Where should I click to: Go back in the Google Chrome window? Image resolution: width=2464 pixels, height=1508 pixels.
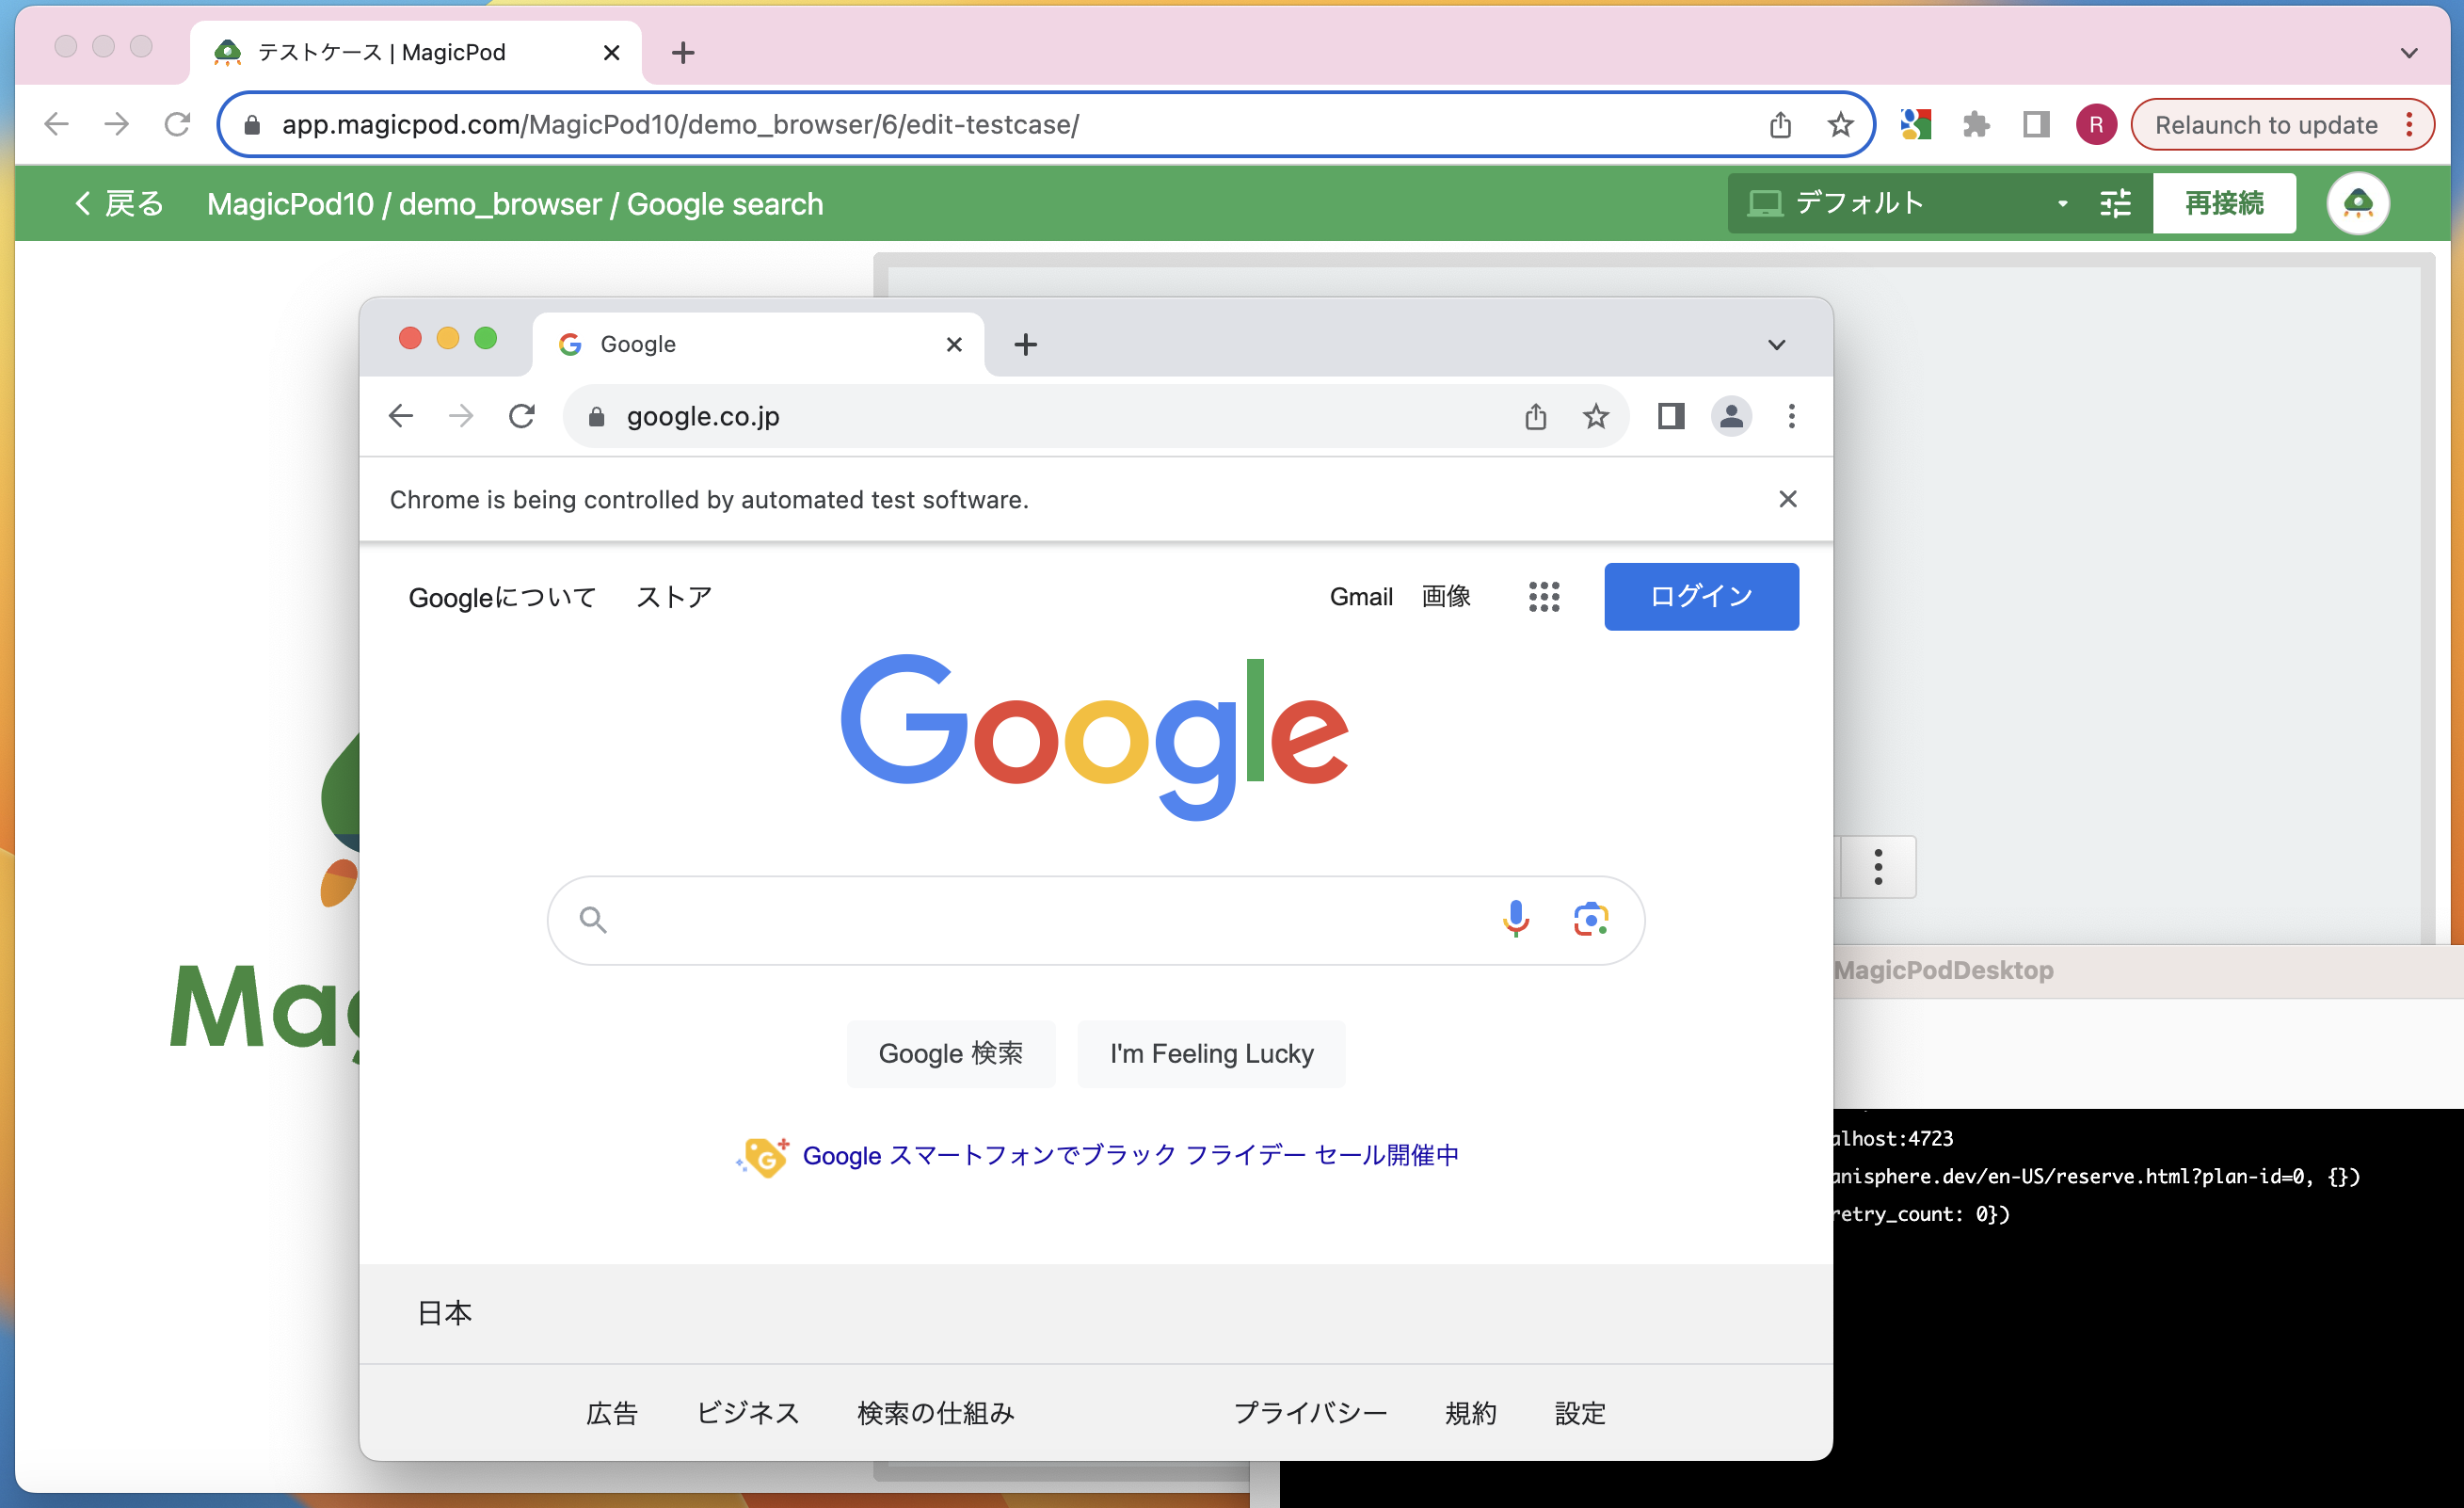tap(401, 416)
